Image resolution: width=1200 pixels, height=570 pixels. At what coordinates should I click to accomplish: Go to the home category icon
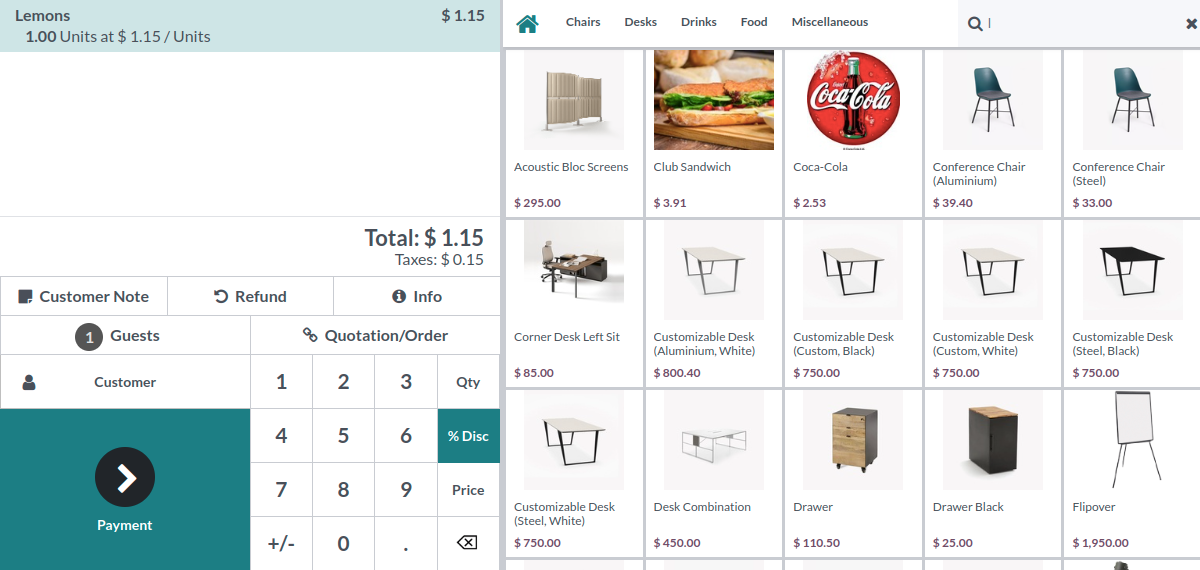(527, 23)
